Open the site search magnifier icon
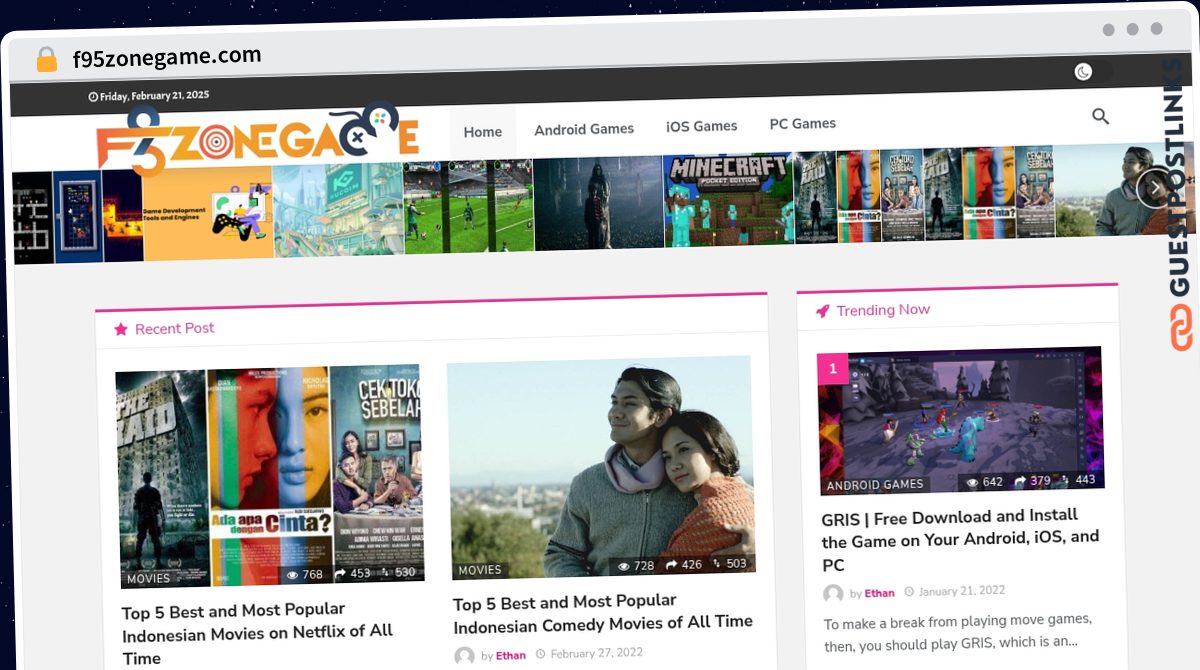This screenshot has height=670, width=1200. (x=1100, y=116)
